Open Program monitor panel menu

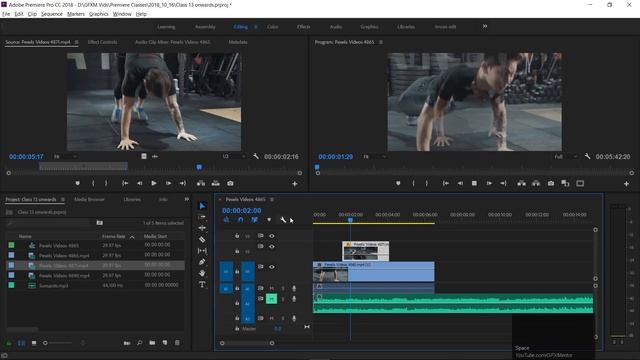pyautogui.click(x=381, y=42)
